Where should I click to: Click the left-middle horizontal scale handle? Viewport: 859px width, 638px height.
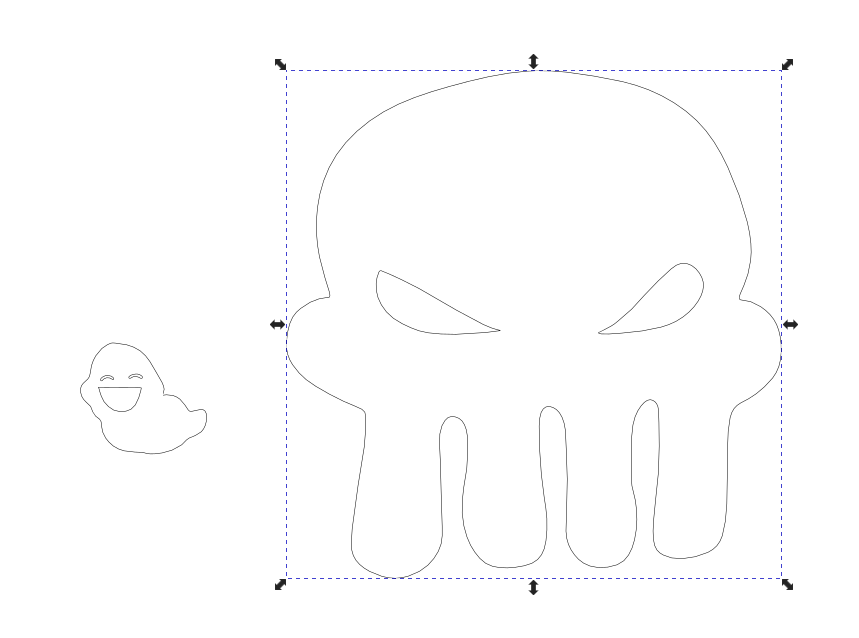277,324
